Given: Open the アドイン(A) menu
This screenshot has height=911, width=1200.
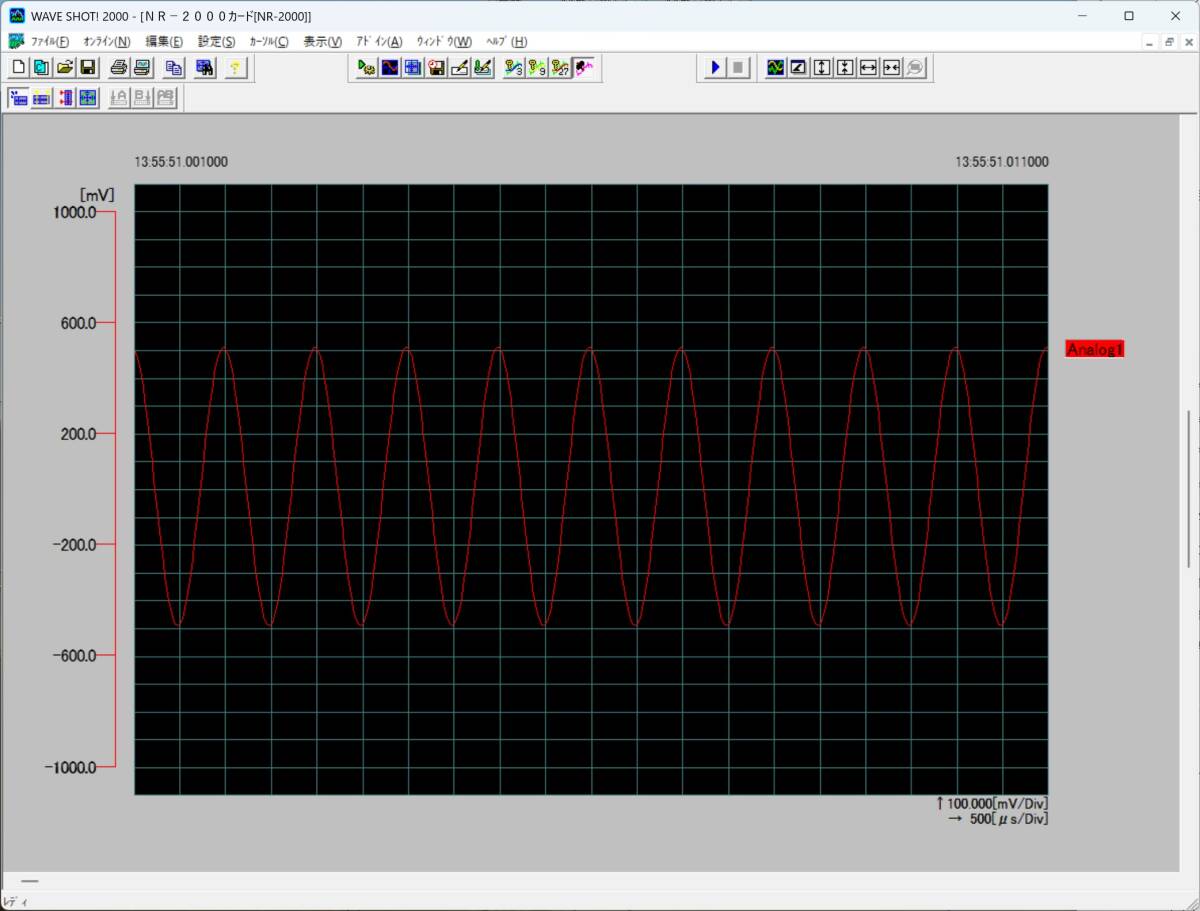Looking at the screenshot, I should point(379,42).
